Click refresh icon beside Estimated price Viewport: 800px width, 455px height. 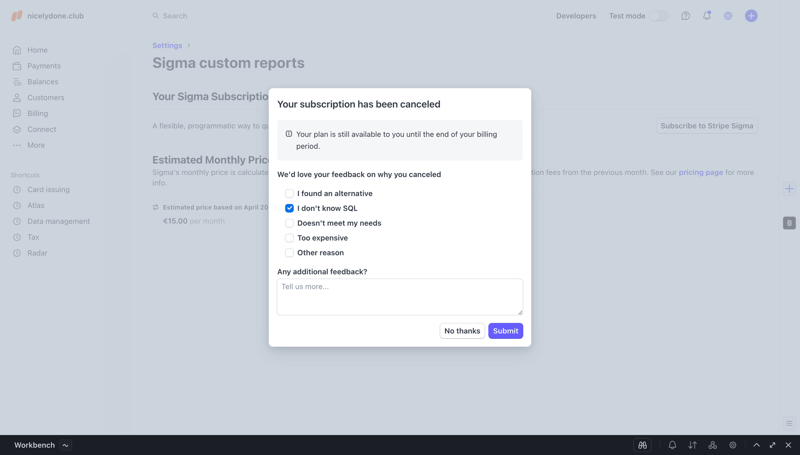coord(156,207)
